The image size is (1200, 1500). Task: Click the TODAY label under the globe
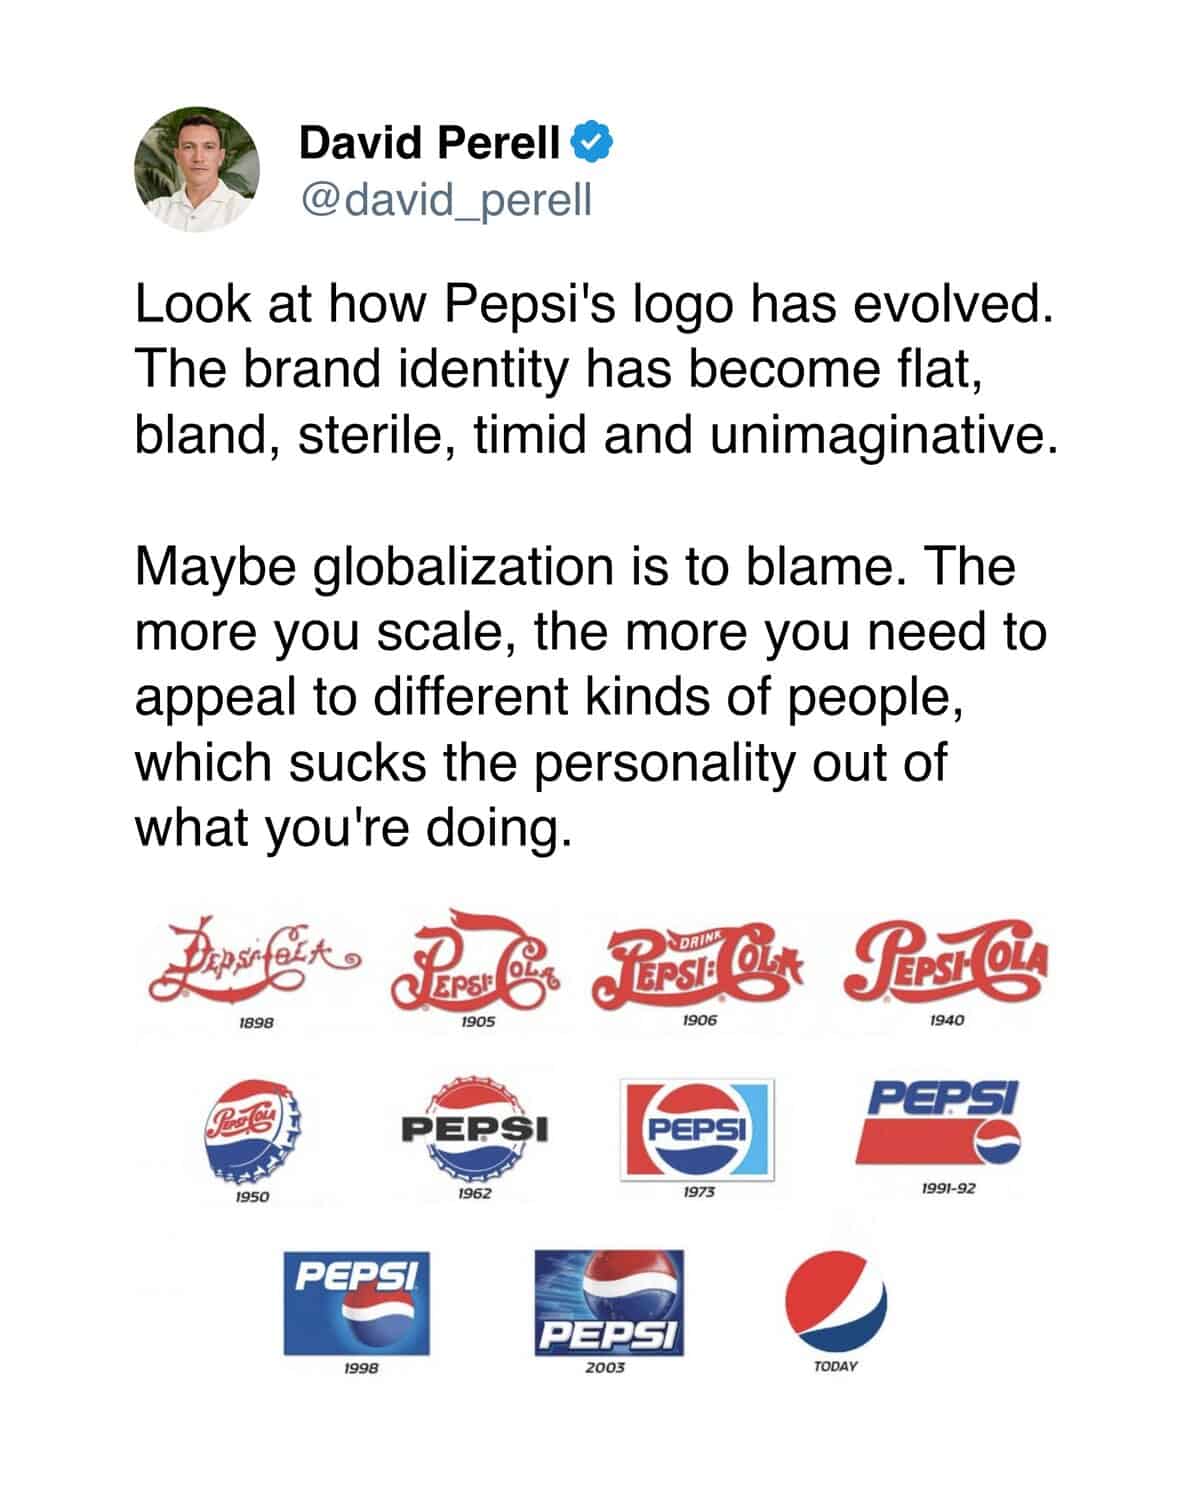point(836,1366)
